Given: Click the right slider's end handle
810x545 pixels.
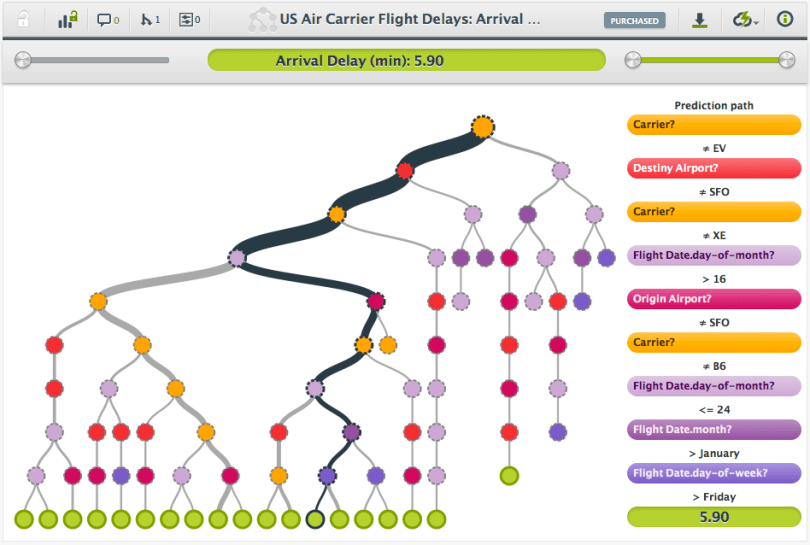Looking at the screenshot, I should coord(787,61).
